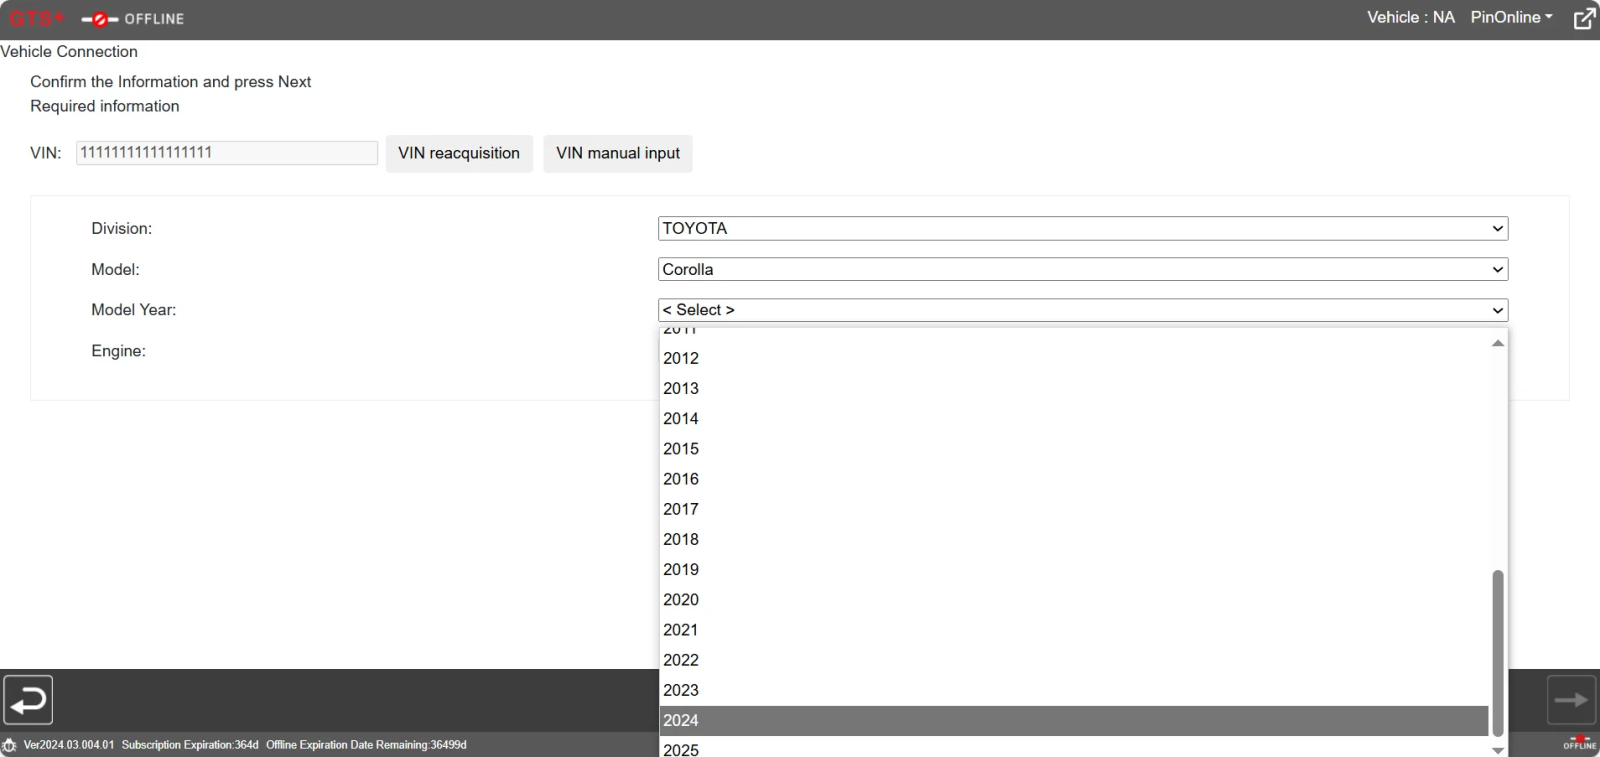Click into the VIN text field
The image size is (1600, 757).
tap(227, 153)
